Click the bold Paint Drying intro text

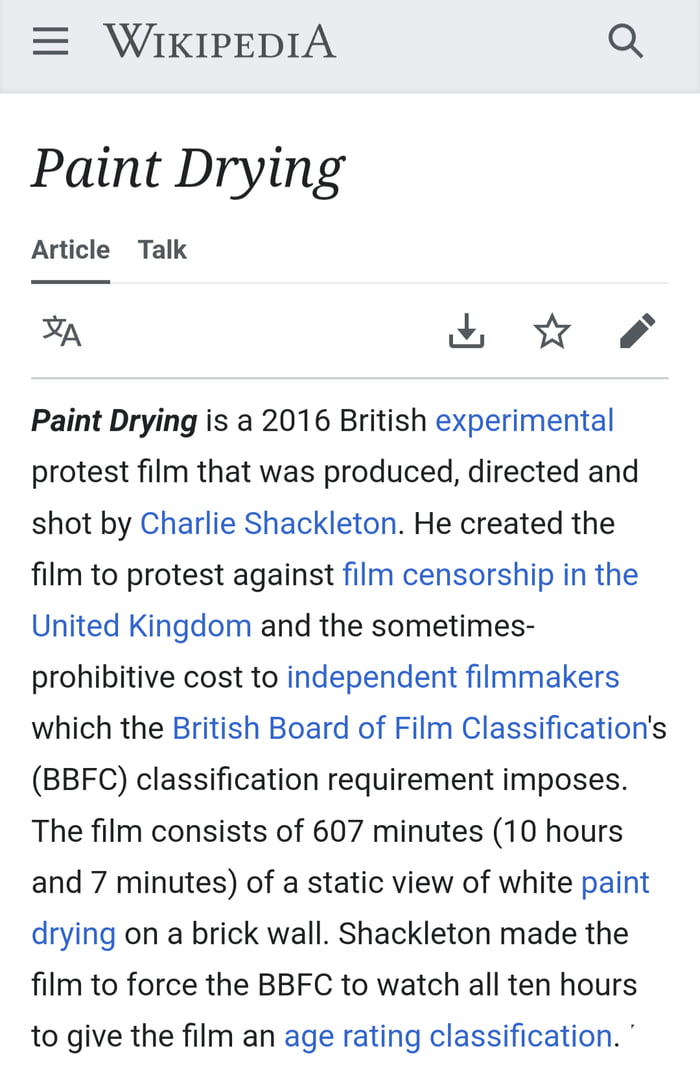point(114,421)
